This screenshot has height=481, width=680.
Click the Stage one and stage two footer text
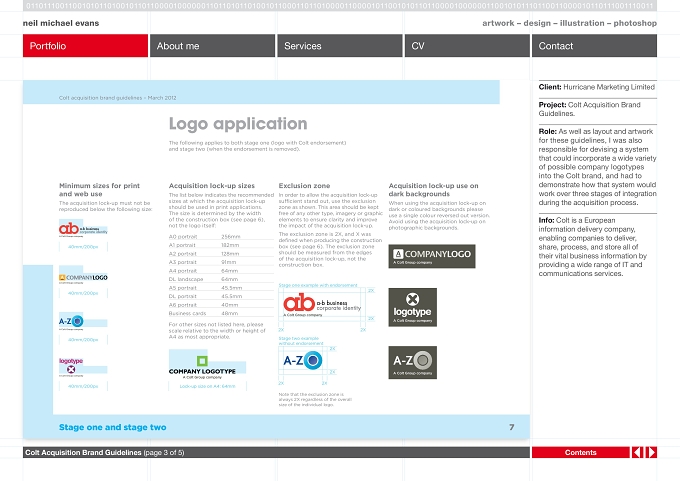(112, 427)
